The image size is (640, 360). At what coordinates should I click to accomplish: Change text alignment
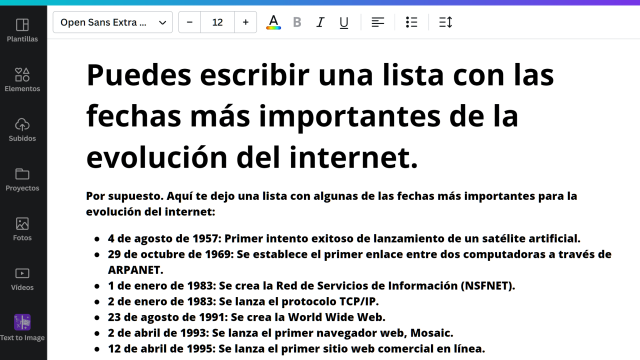click(378, 22)
